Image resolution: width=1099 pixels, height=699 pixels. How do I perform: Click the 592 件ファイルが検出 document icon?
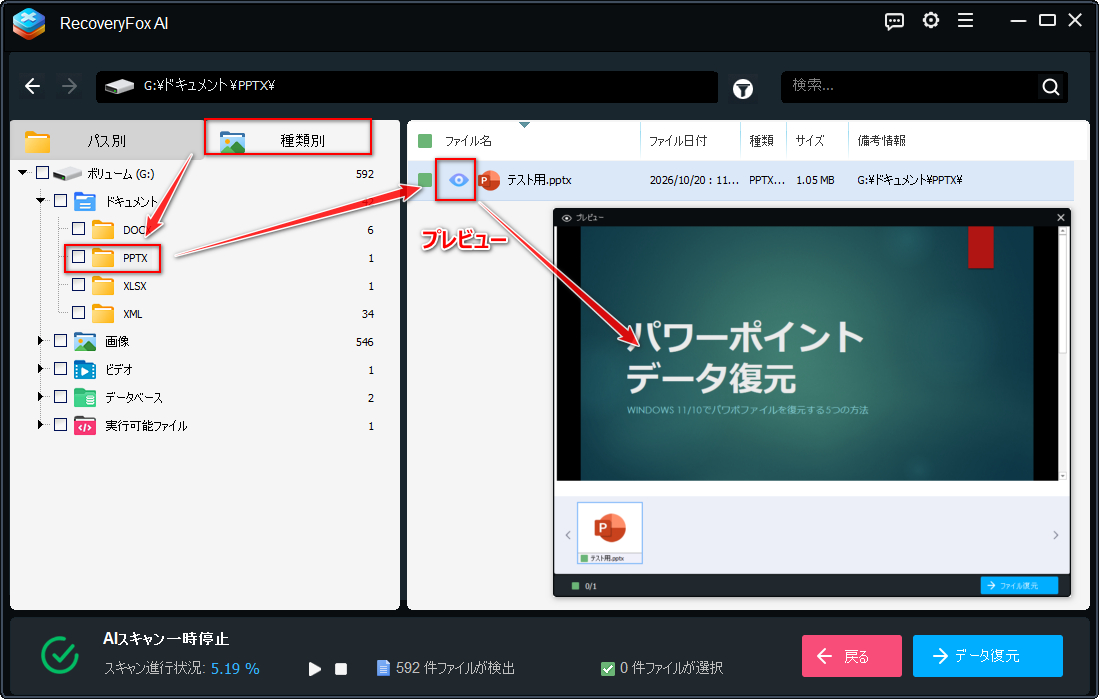[x=383, y=668]
